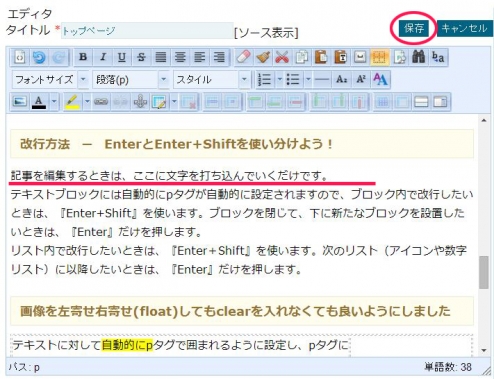
Task: Click the タイトル title input field
Action: tap(147, 31)
